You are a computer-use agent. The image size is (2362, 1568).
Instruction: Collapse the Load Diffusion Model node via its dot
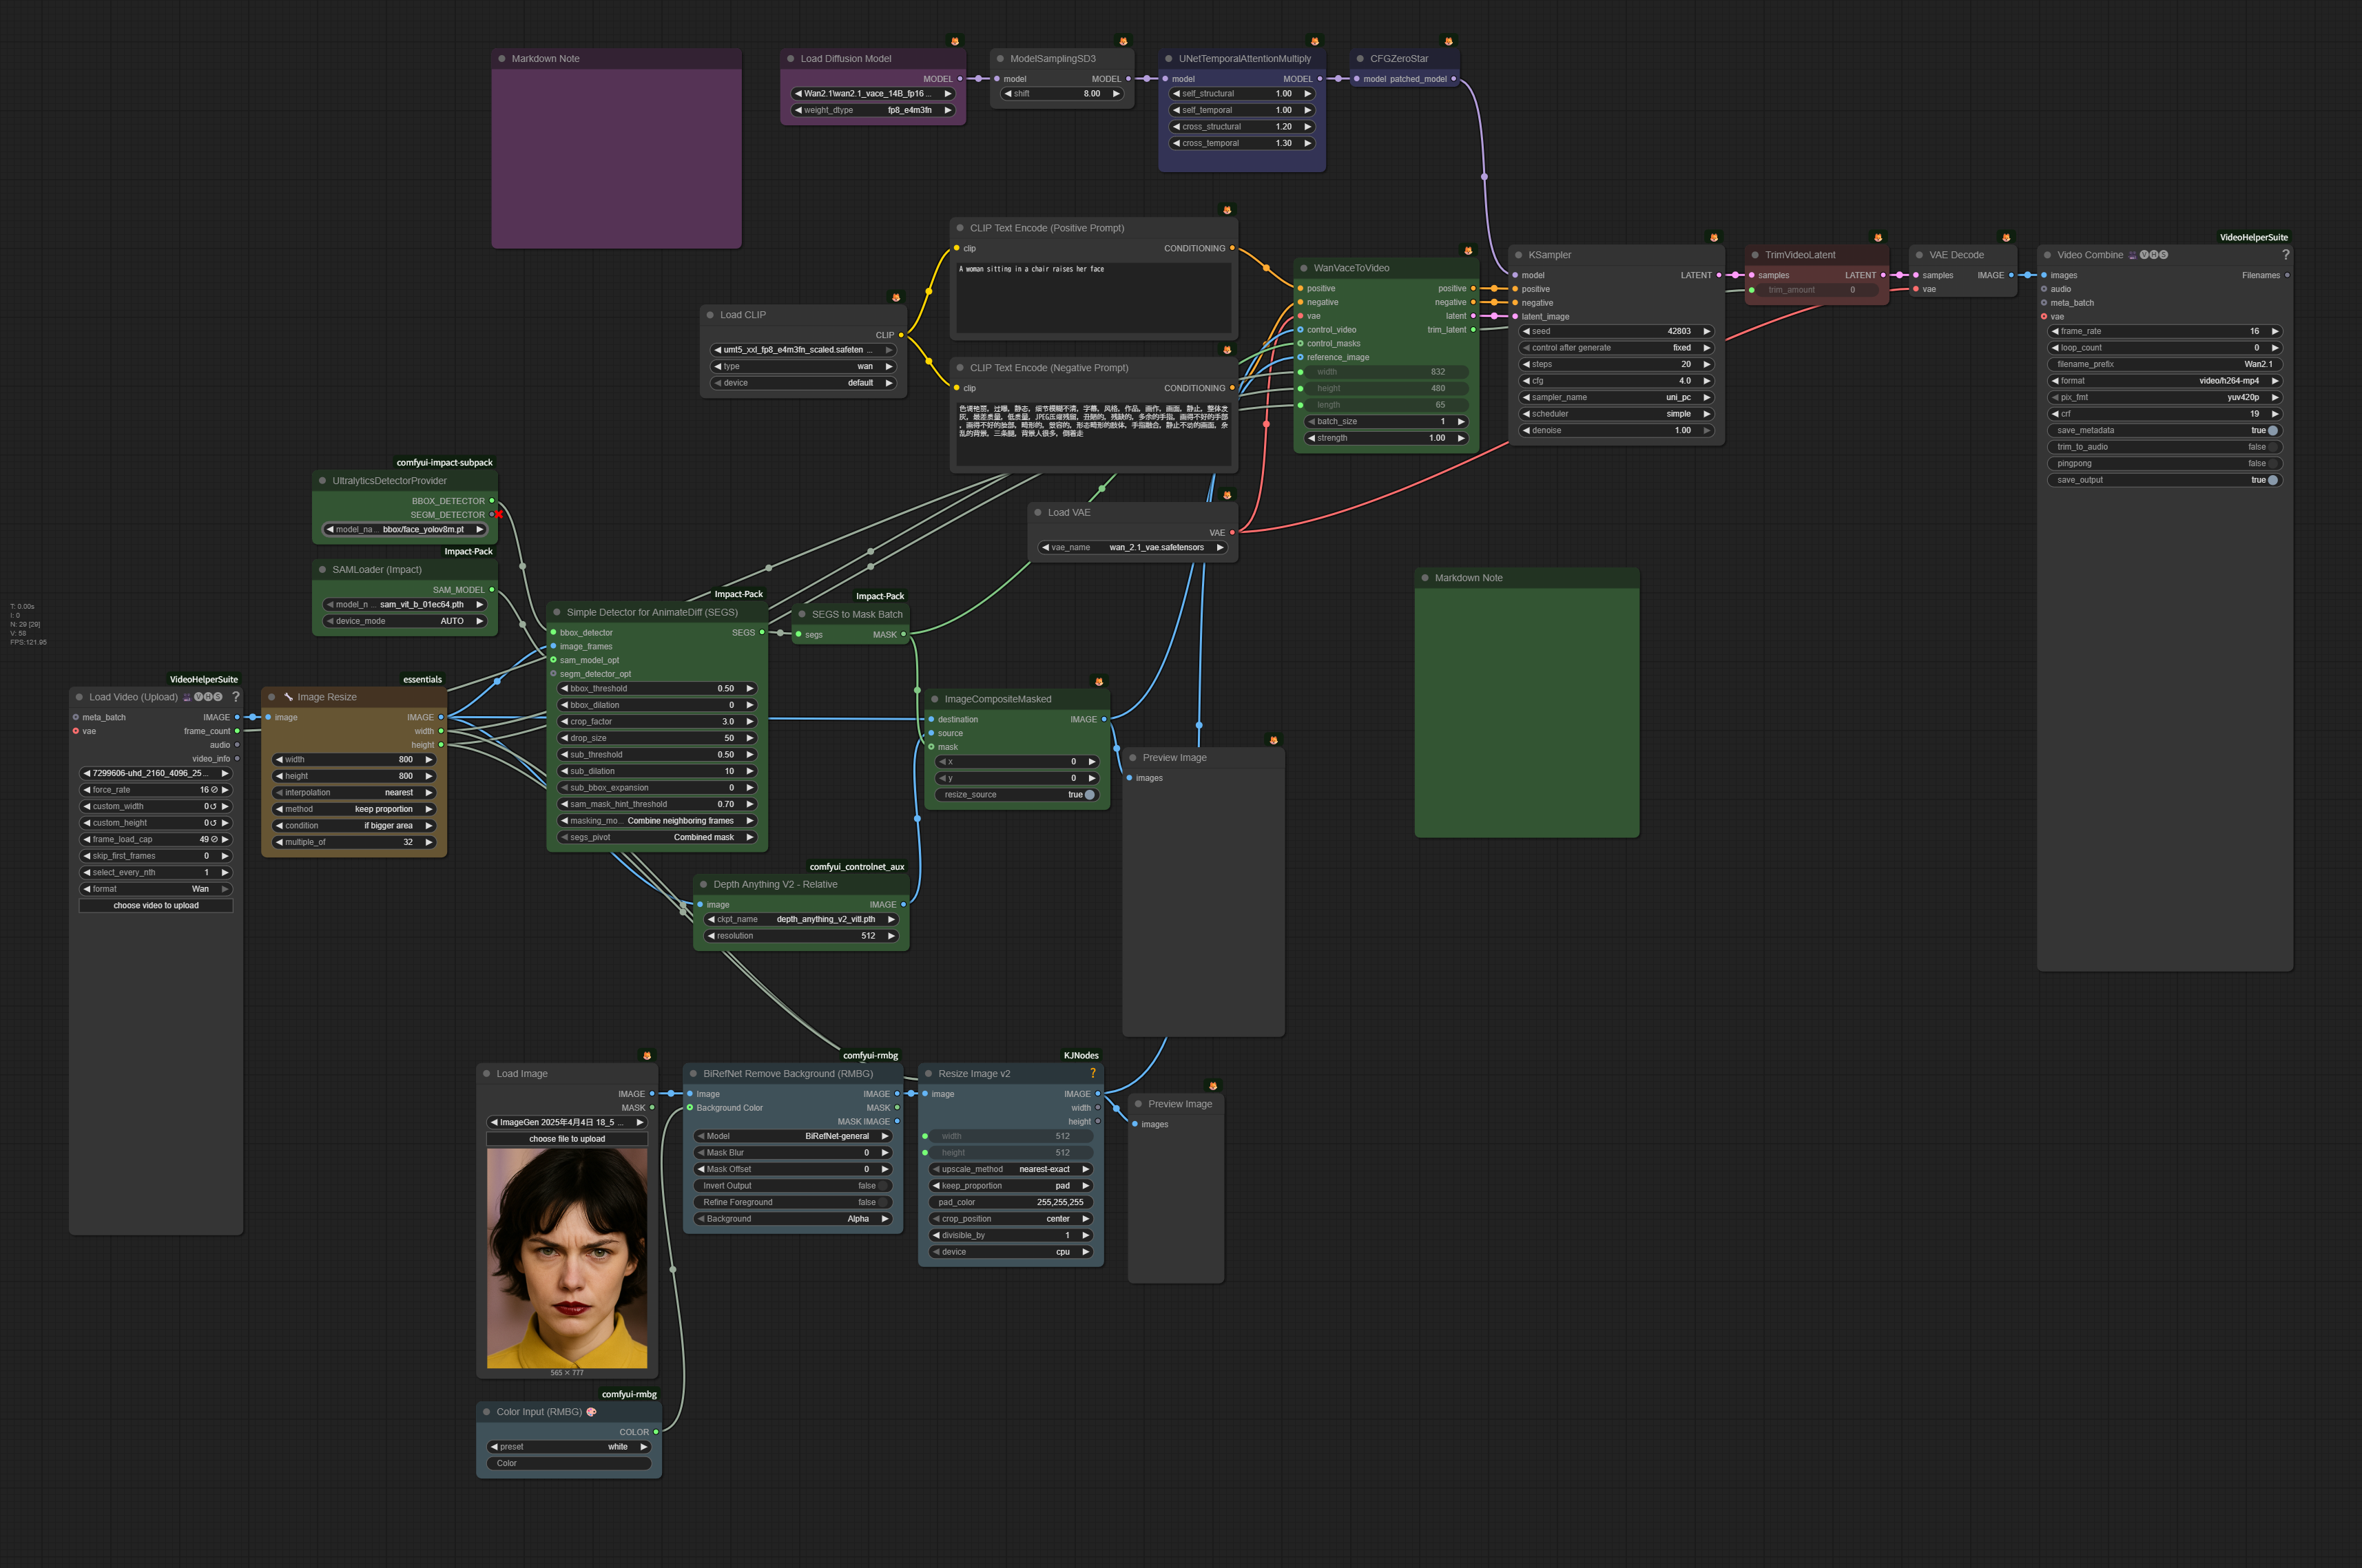790,59
